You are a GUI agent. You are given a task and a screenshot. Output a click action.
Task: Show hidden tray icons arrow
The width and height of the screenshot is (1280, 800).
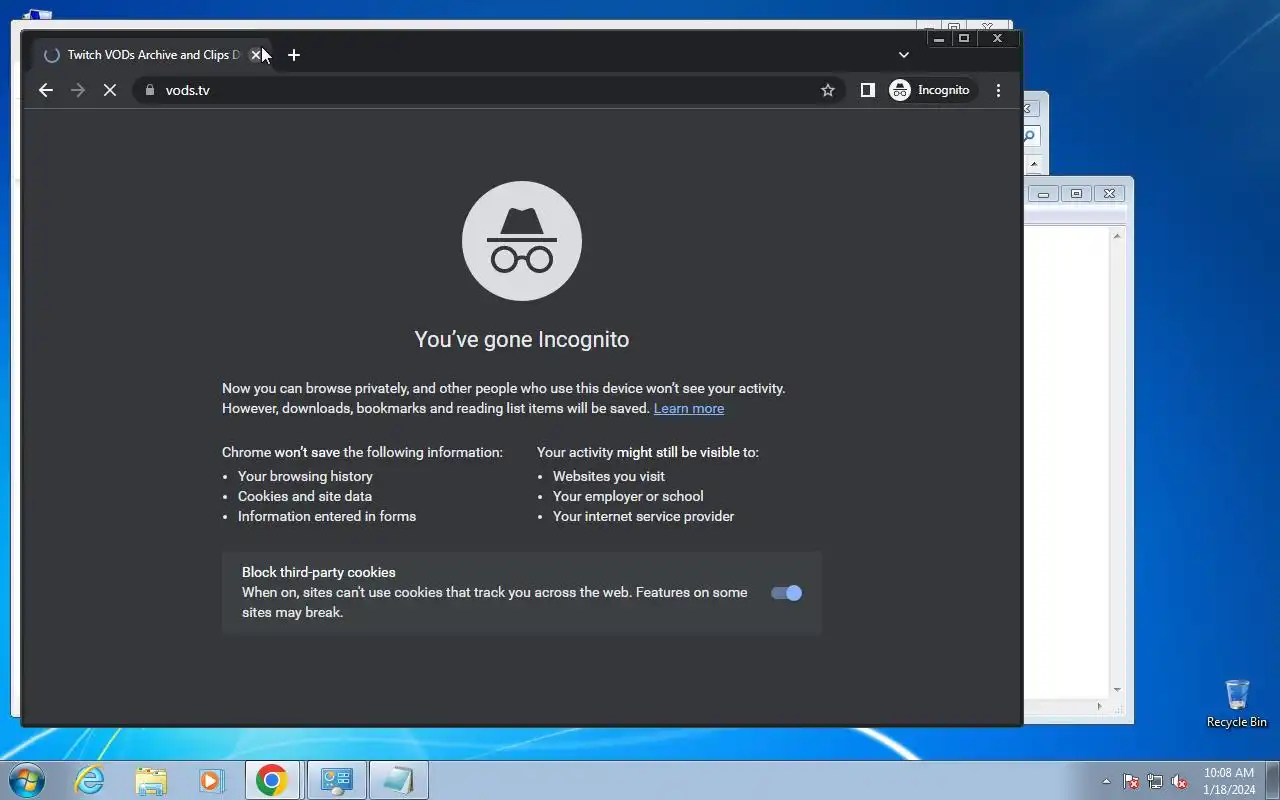pyautogui.click(x=1106, y=781)
